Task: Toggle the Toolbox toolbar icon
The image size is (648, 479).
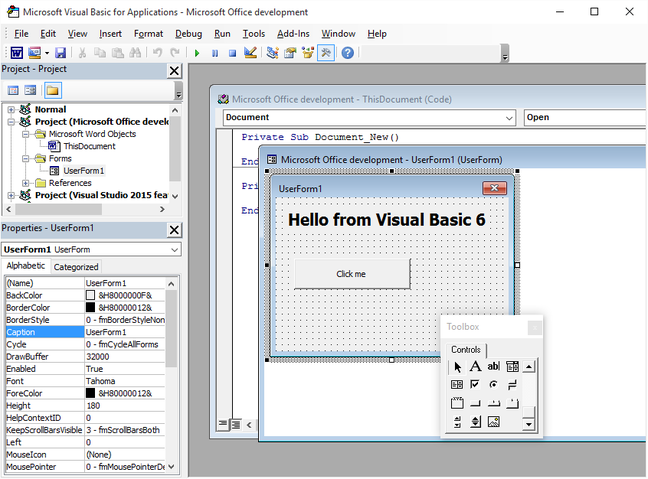Action: click(326, 53)
